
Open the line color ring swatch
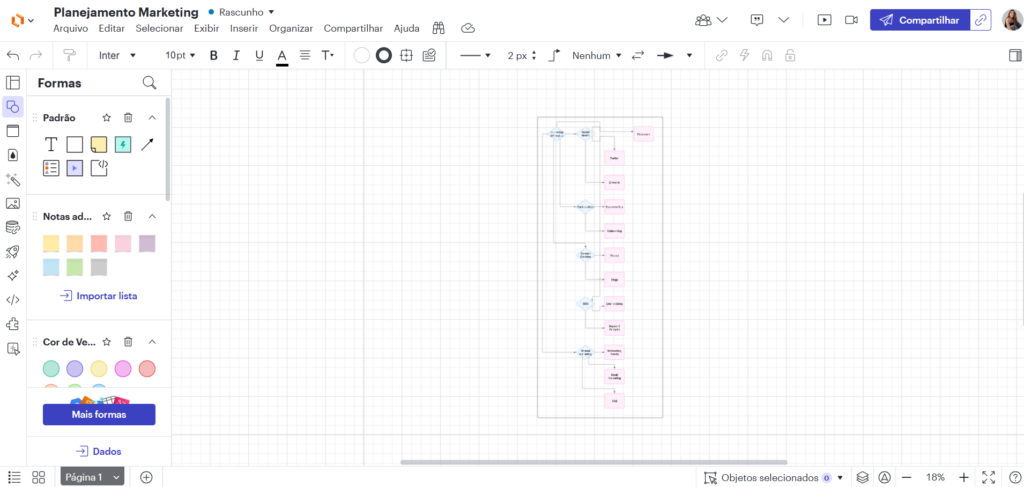pos(384,55)
